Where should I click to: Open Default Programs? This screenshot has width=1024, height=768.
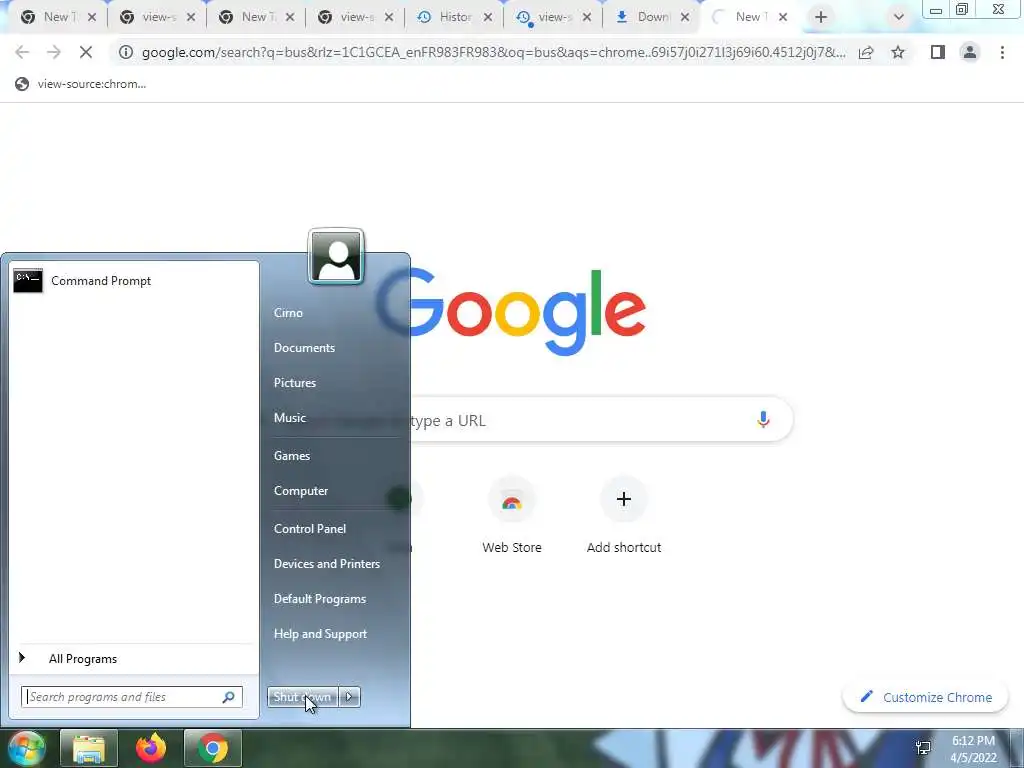(x=319, y=599)
